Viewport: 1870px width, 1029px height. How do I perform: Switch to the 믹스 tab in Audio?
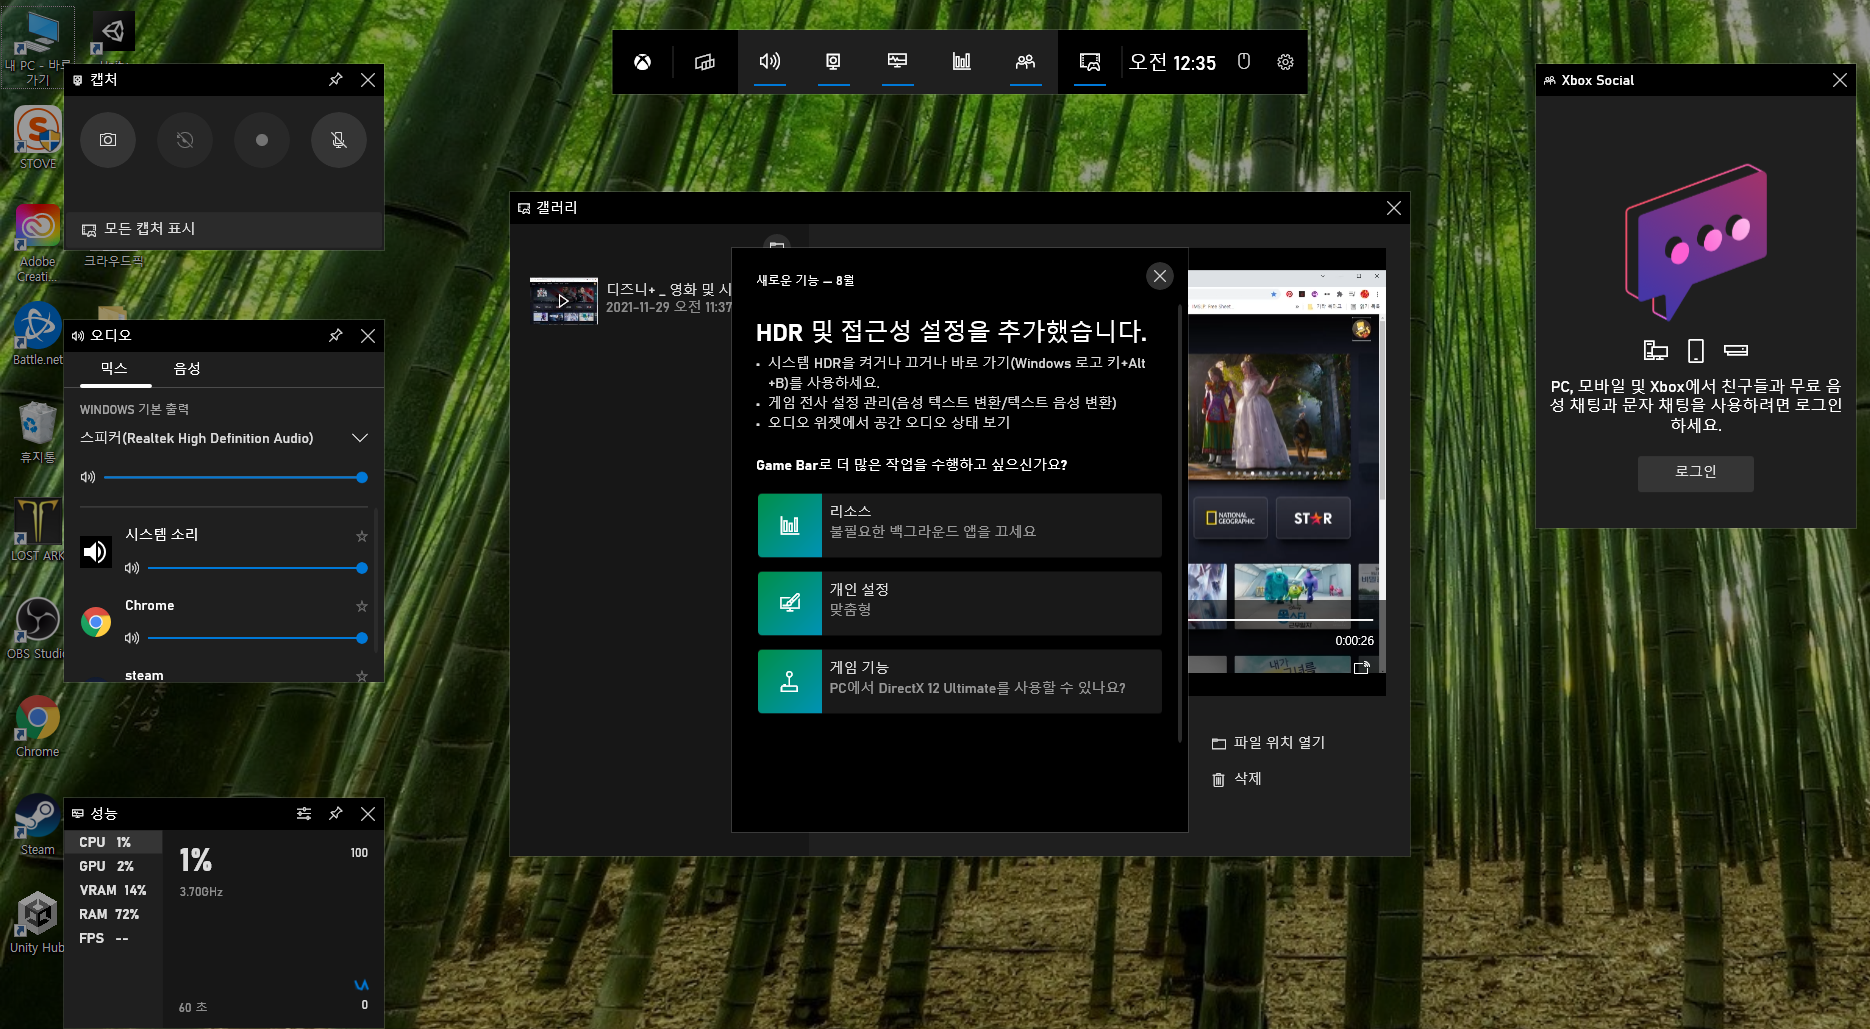pyautogui.click(x=114, y=369)
